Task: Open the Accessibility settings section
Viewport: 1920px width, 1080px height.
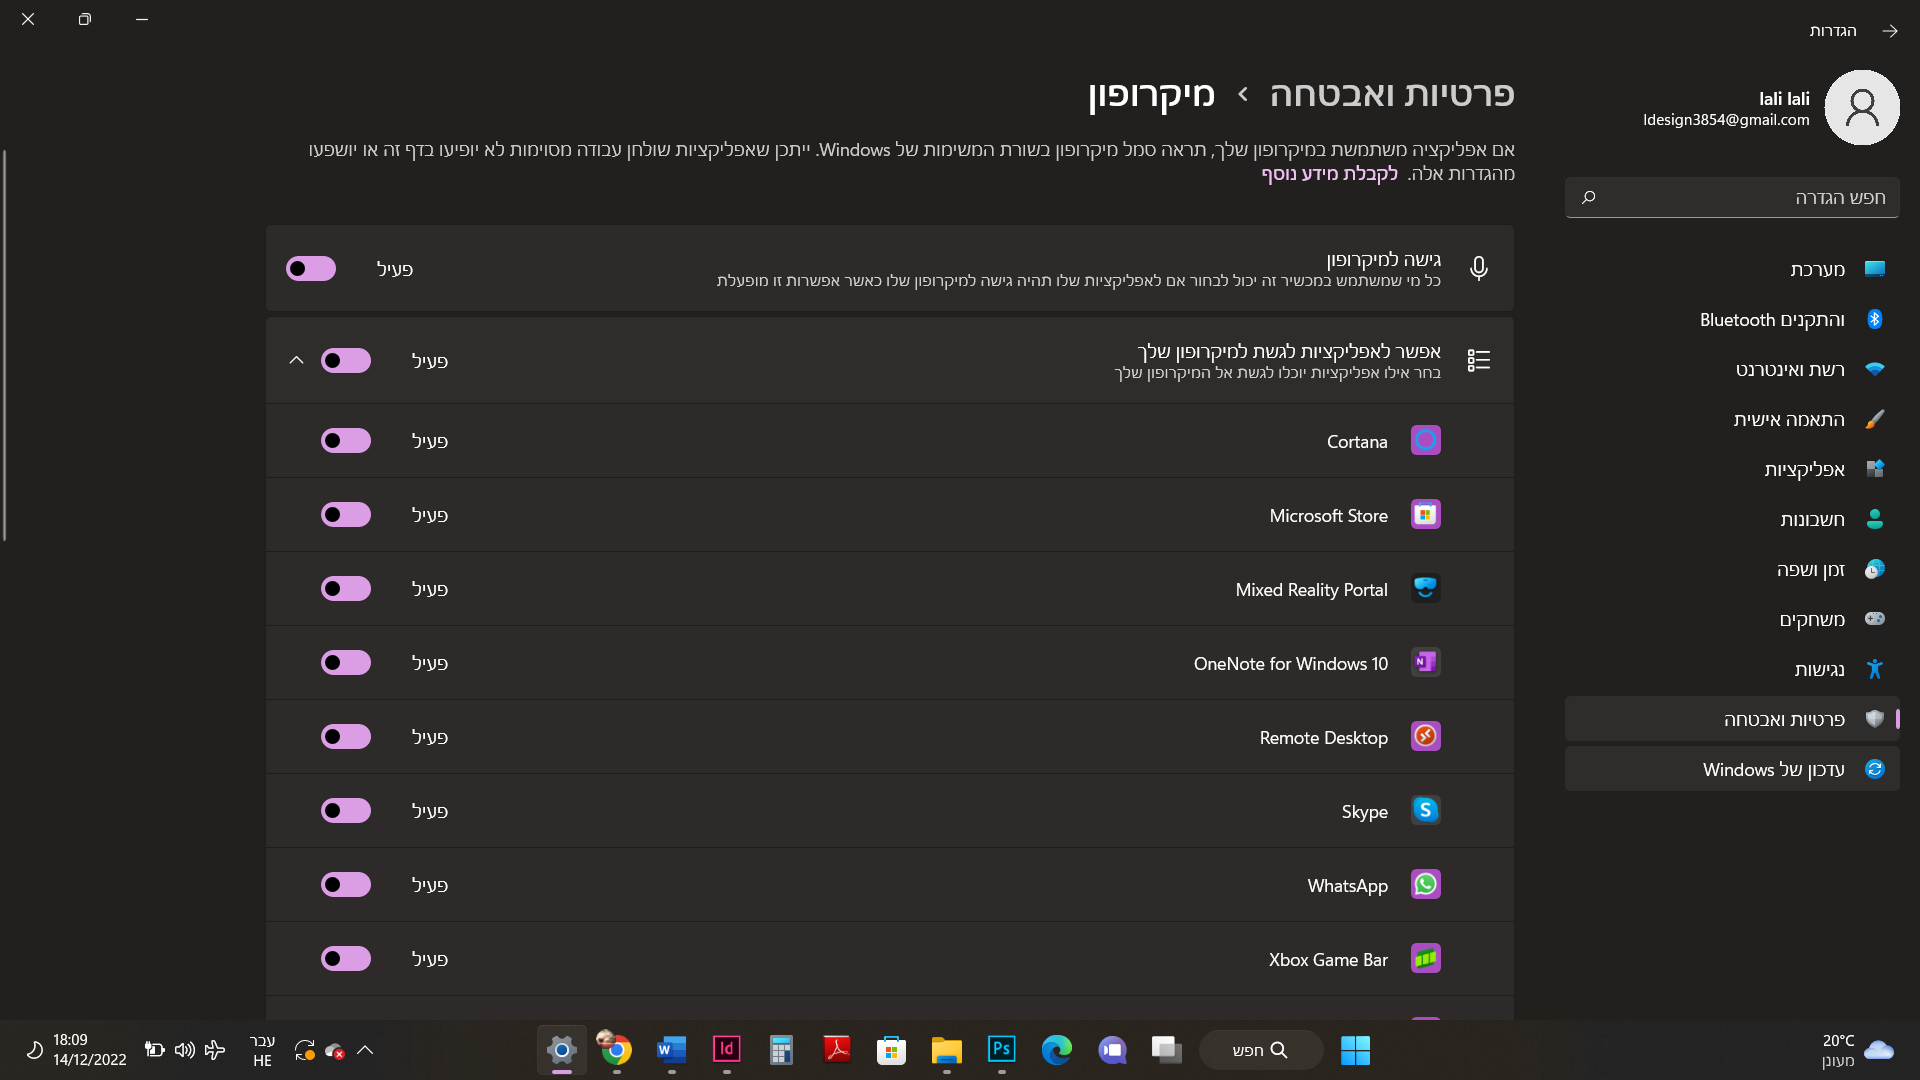Action: tap(1818, 669)
